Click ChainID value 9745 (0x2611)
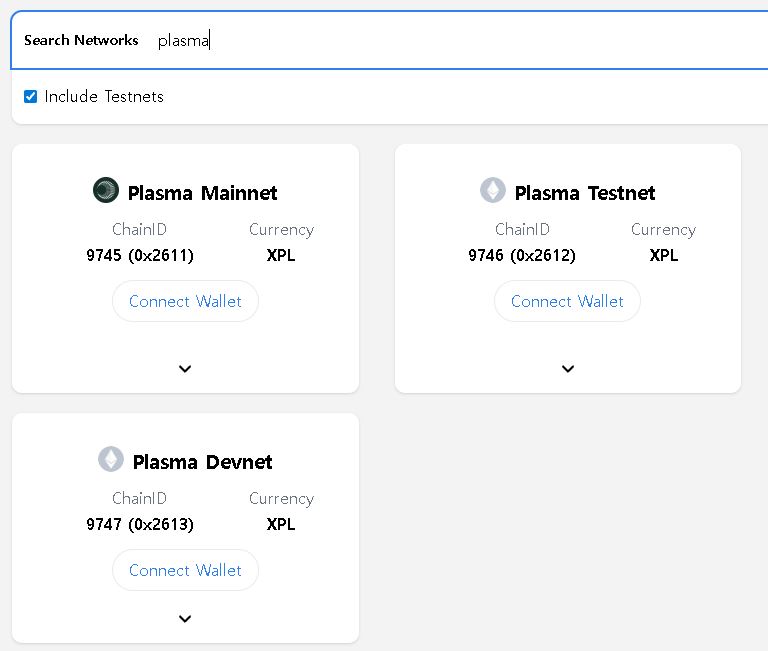Image resolution: width=768 pixels, height=651 pixels. tap(140, 255)
